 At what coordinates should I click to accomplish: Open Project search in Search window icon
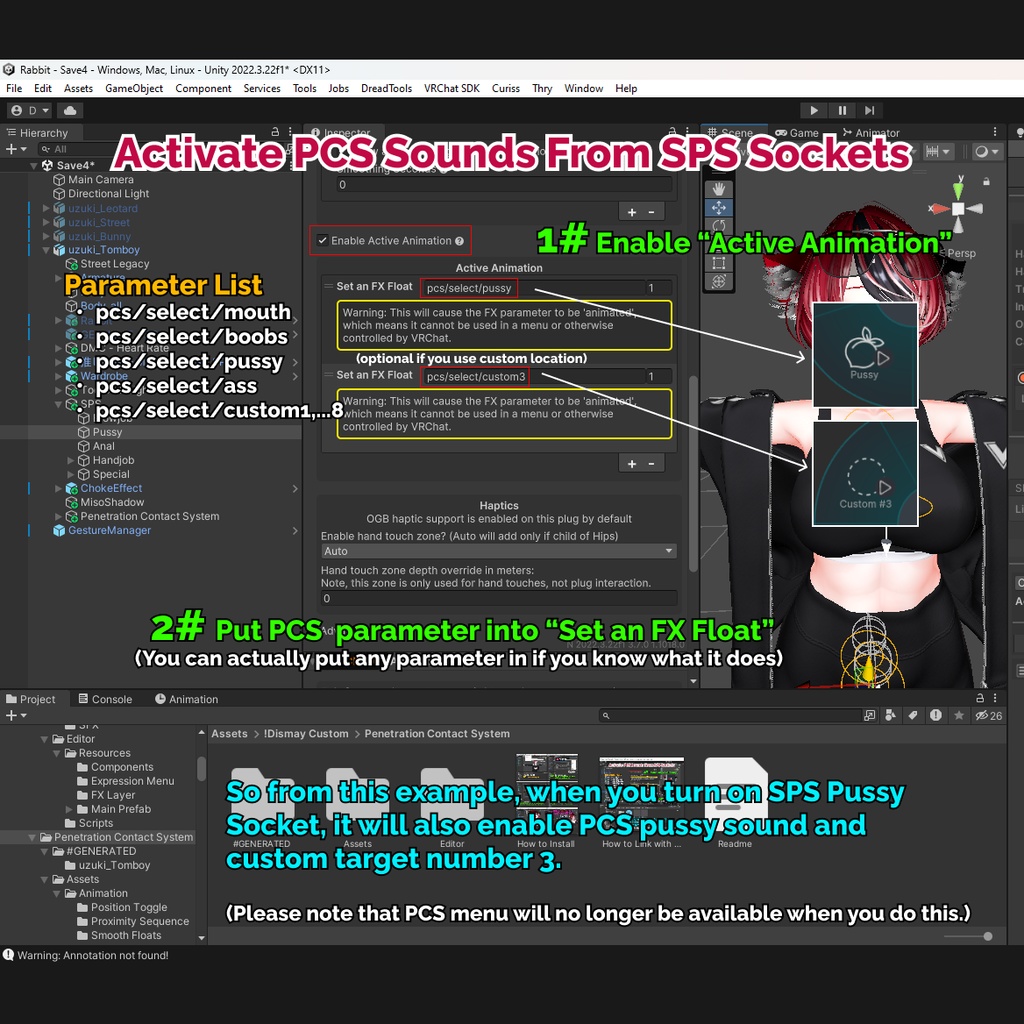coord(870,716)
